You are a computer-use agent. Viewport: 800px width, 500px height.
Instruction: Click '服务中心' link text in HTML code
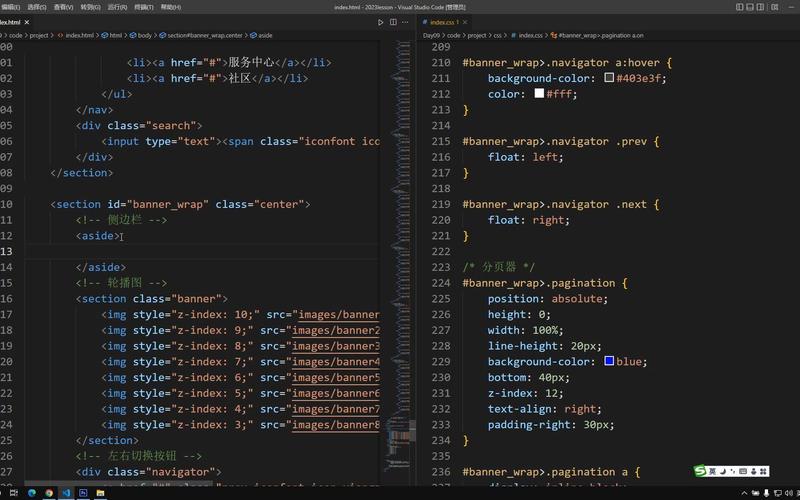tap(251, 62)
